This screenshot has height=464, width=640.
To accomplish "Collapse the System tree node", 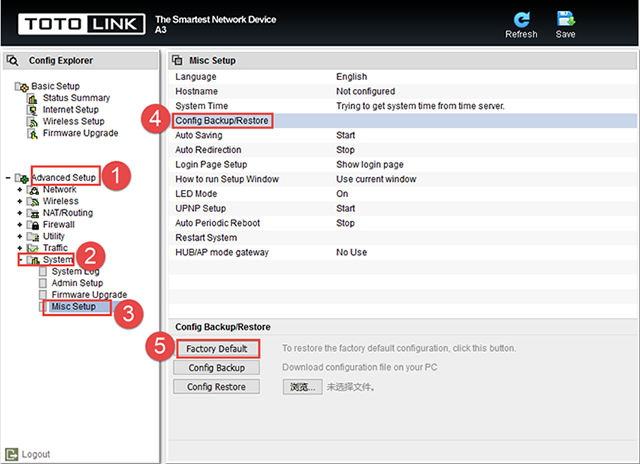I will (x=20, y=260).
